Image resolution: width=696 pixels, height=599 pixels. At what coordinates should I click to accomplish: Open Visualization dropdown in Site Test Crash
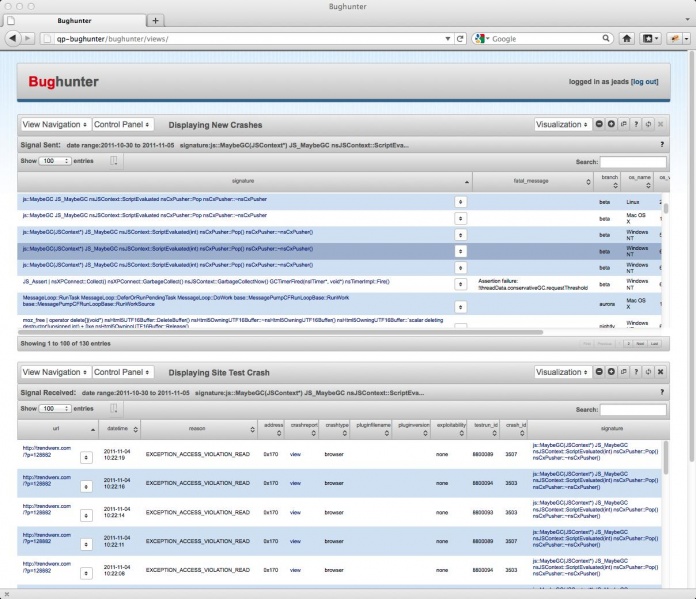562,372
